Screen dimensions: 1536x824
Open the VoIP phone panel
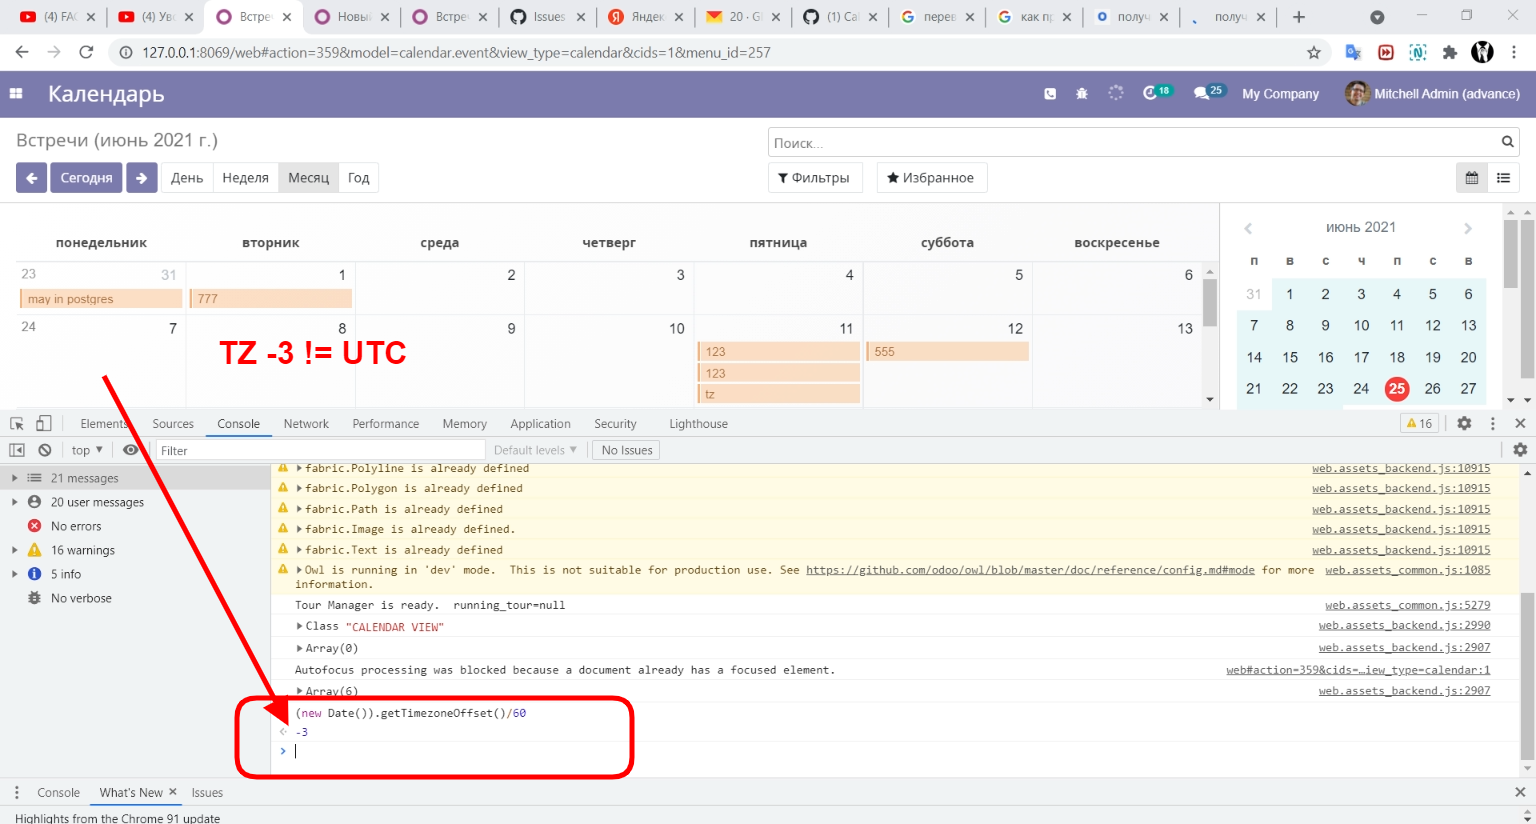[x=1049, y=93]
